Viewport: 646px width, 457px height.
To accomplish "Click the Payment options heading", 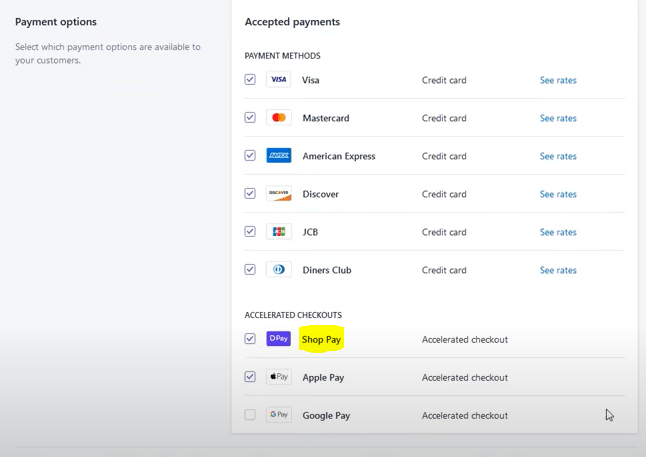I will coord(56,22).
